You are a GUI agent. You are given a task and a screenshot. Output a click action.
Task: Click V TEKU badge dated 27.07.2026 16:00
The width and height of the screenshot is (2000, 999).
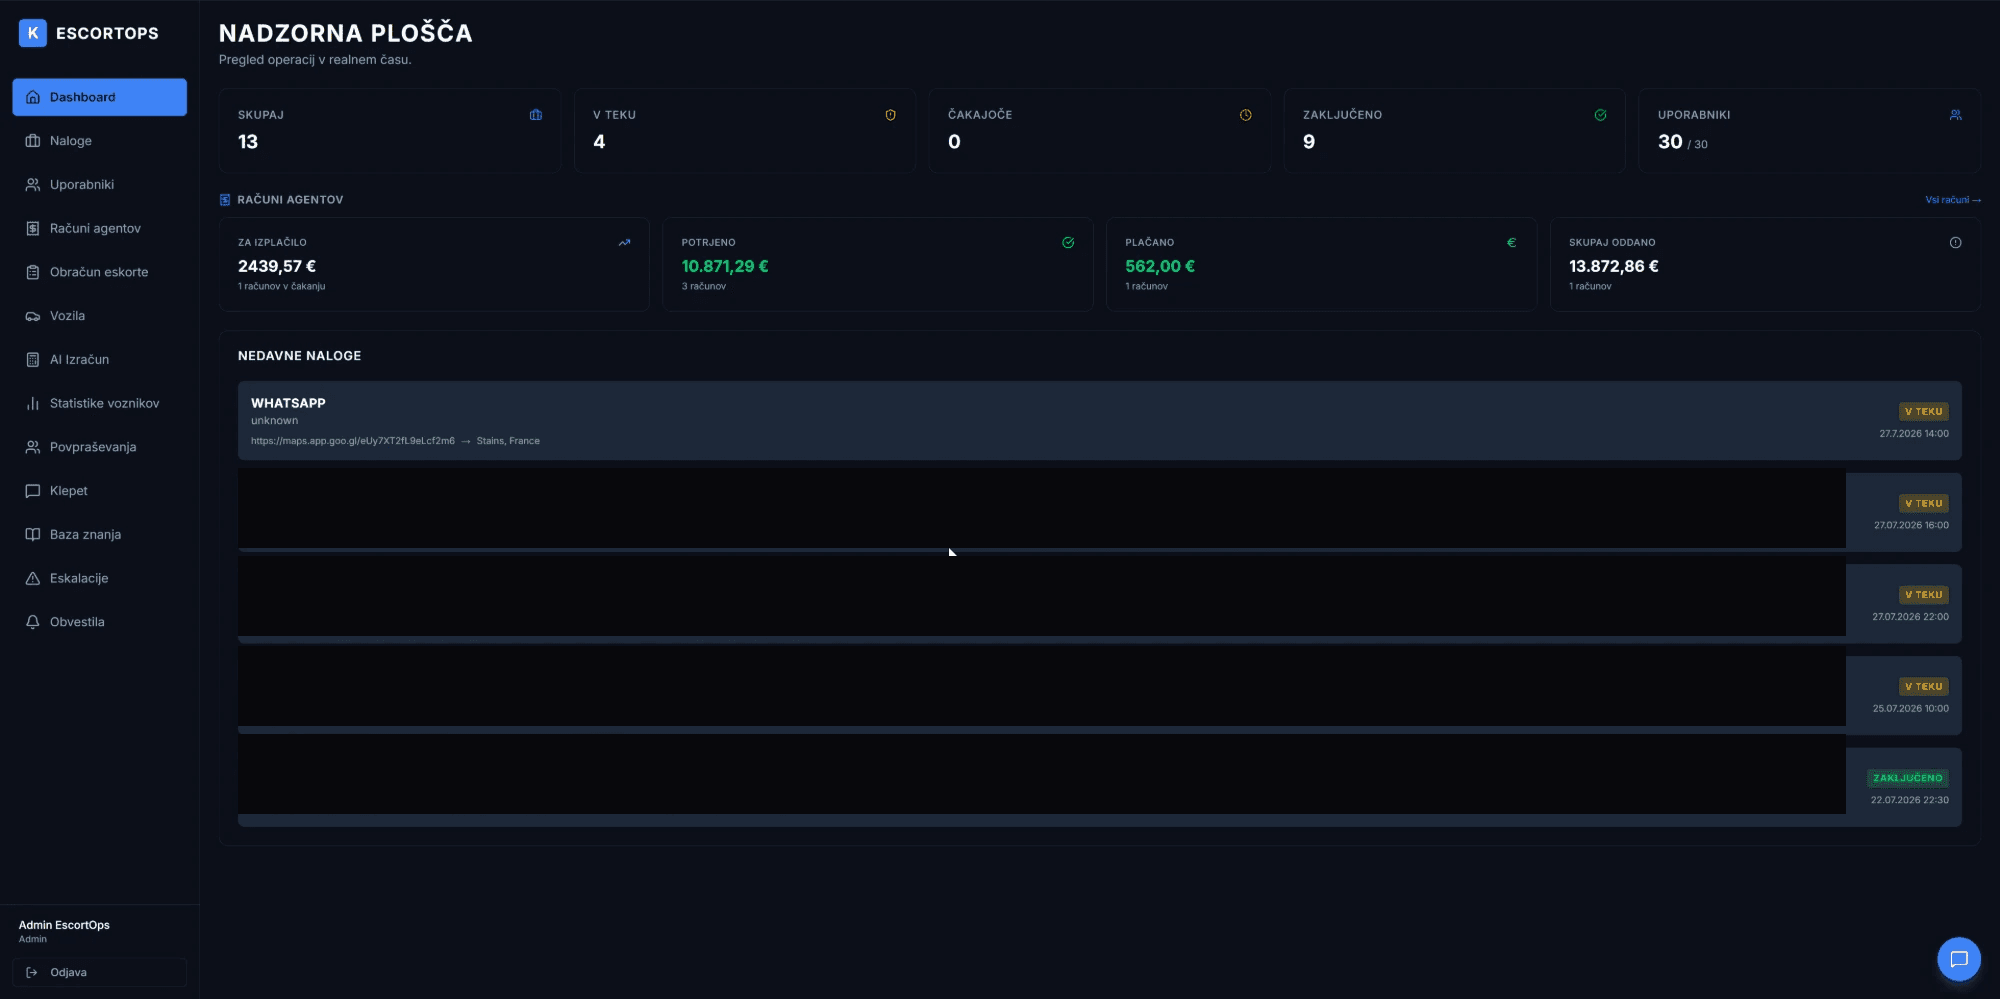1923,504
